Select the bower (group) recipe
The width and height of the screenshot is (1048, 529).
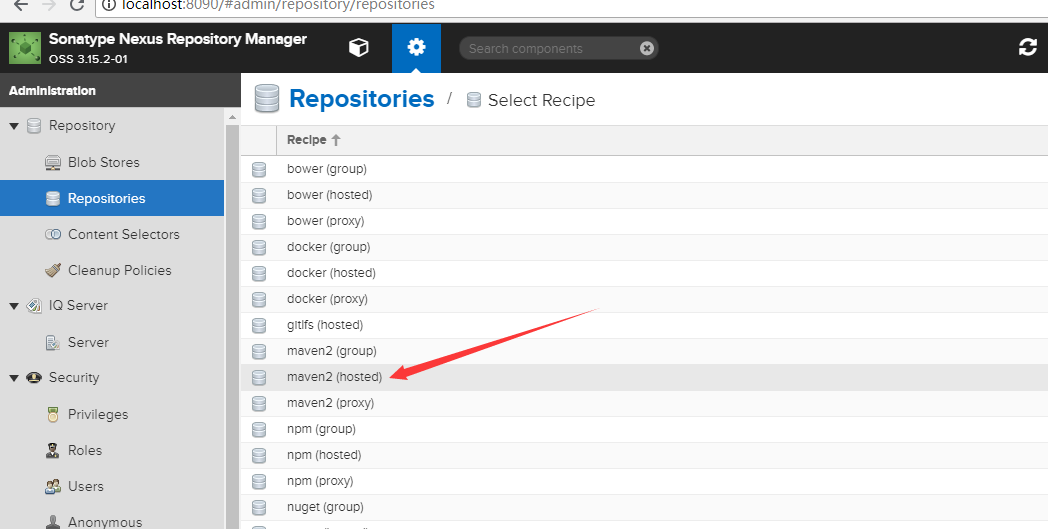644,169
